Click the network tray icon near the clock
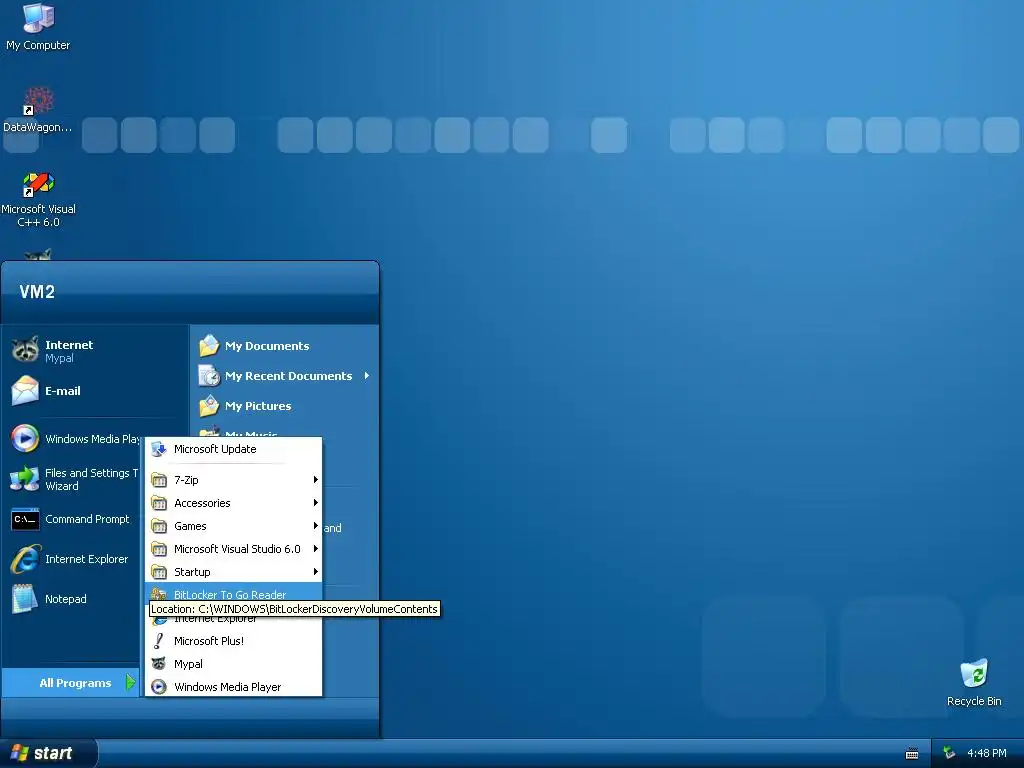1024x768 pixels. pyautogui.click(x=949, y=753)
